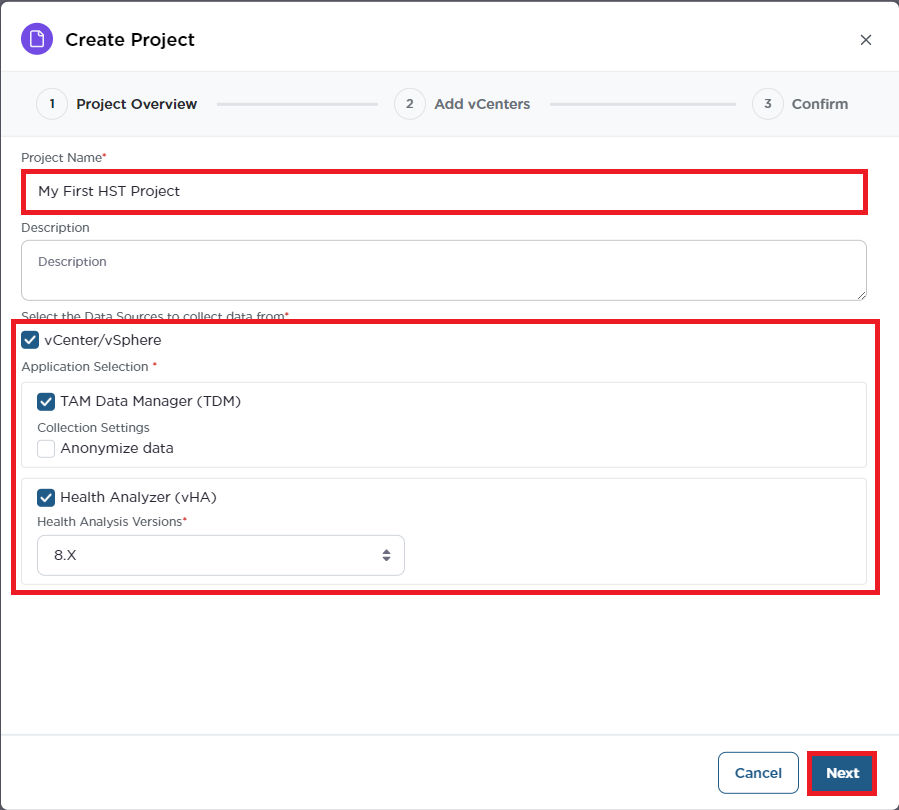Click the step 1 circle indicator
899x810 pixels.
tap(52, 104)
